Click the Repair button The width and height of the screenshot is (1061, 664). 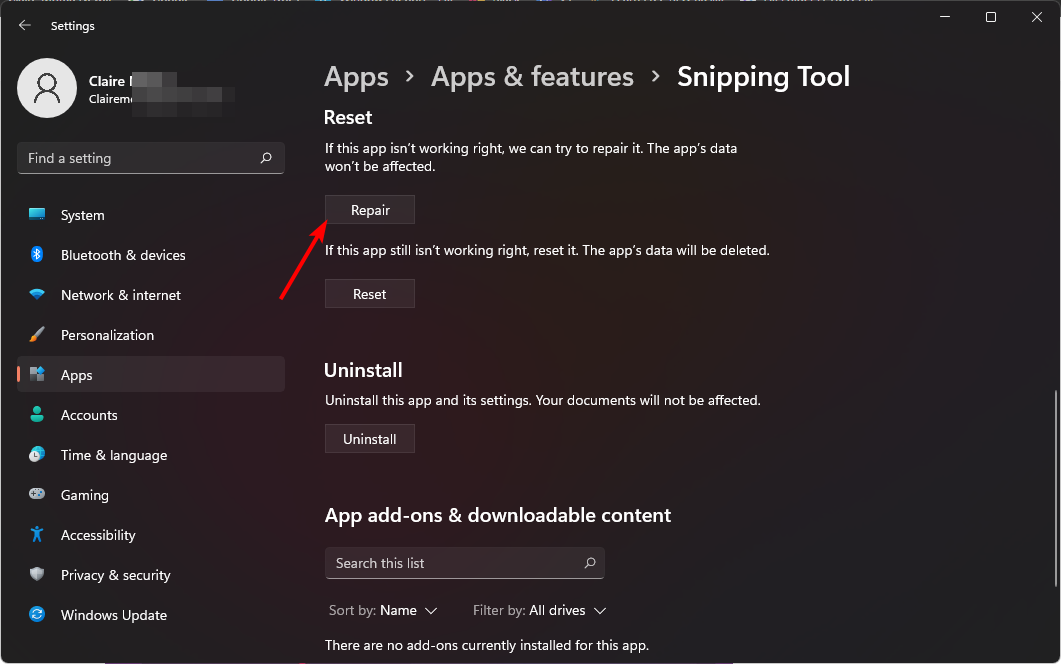pos(369,210)
